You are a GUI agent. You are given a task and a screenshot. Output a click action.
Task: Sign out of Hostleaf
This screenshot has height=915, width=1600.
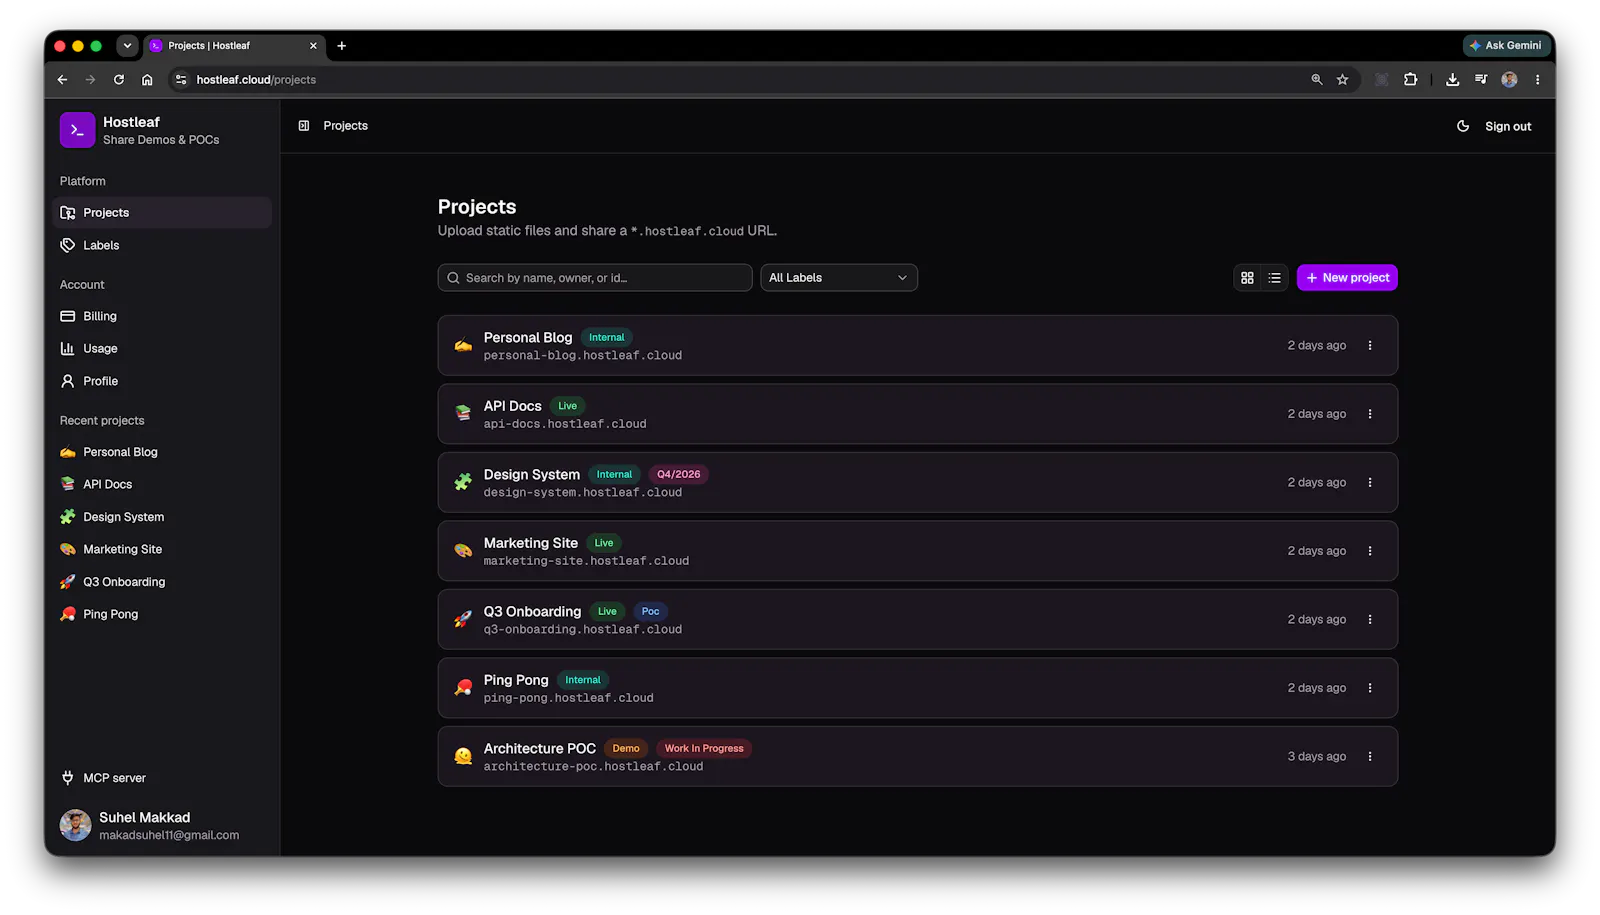click(1508, 127)
